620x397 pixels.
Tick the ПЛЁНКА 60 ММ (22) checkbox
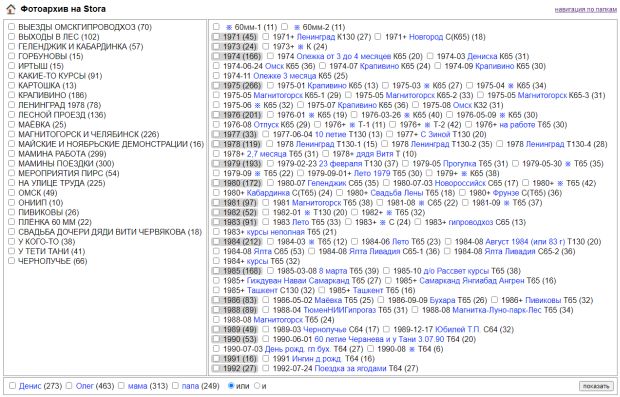11,222
